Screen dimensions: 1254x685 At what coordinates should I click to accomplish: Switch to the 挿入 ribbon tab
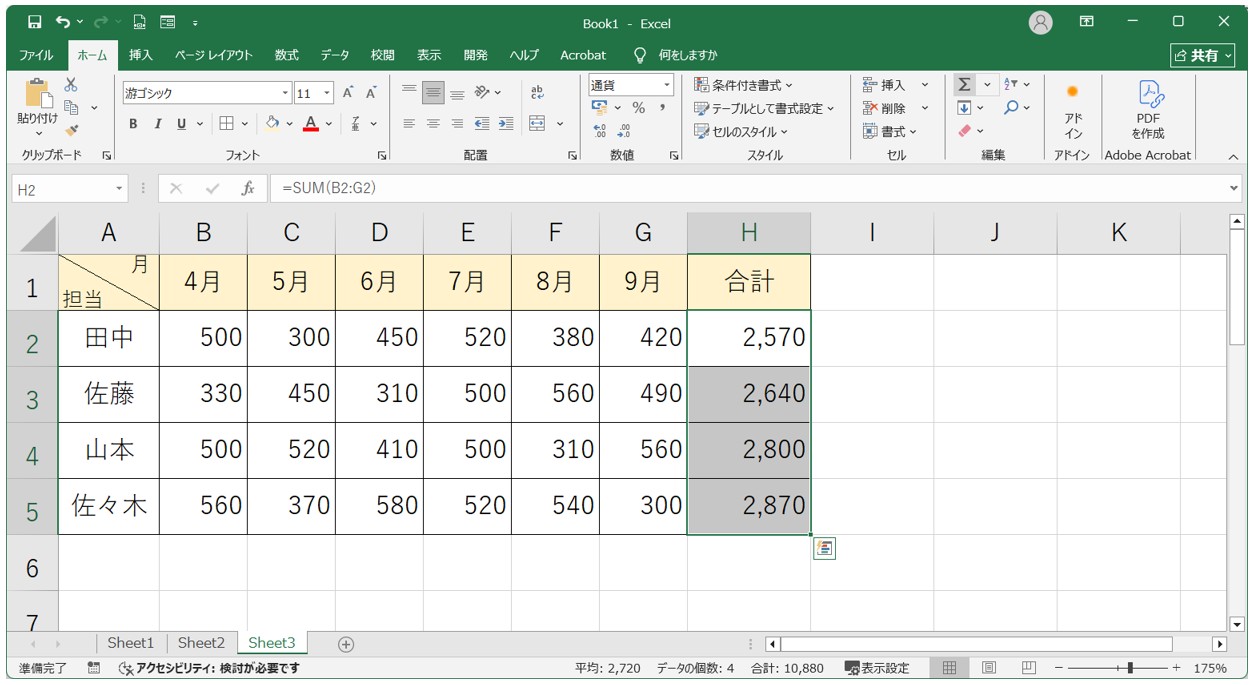point(141,55)
